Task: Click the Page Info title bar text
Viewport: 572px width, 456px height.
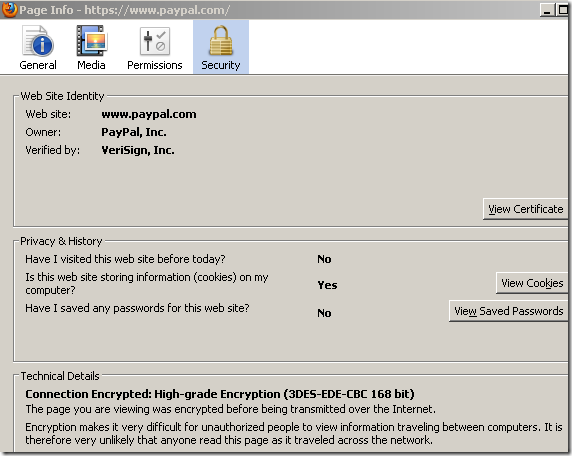Action: 124,10
